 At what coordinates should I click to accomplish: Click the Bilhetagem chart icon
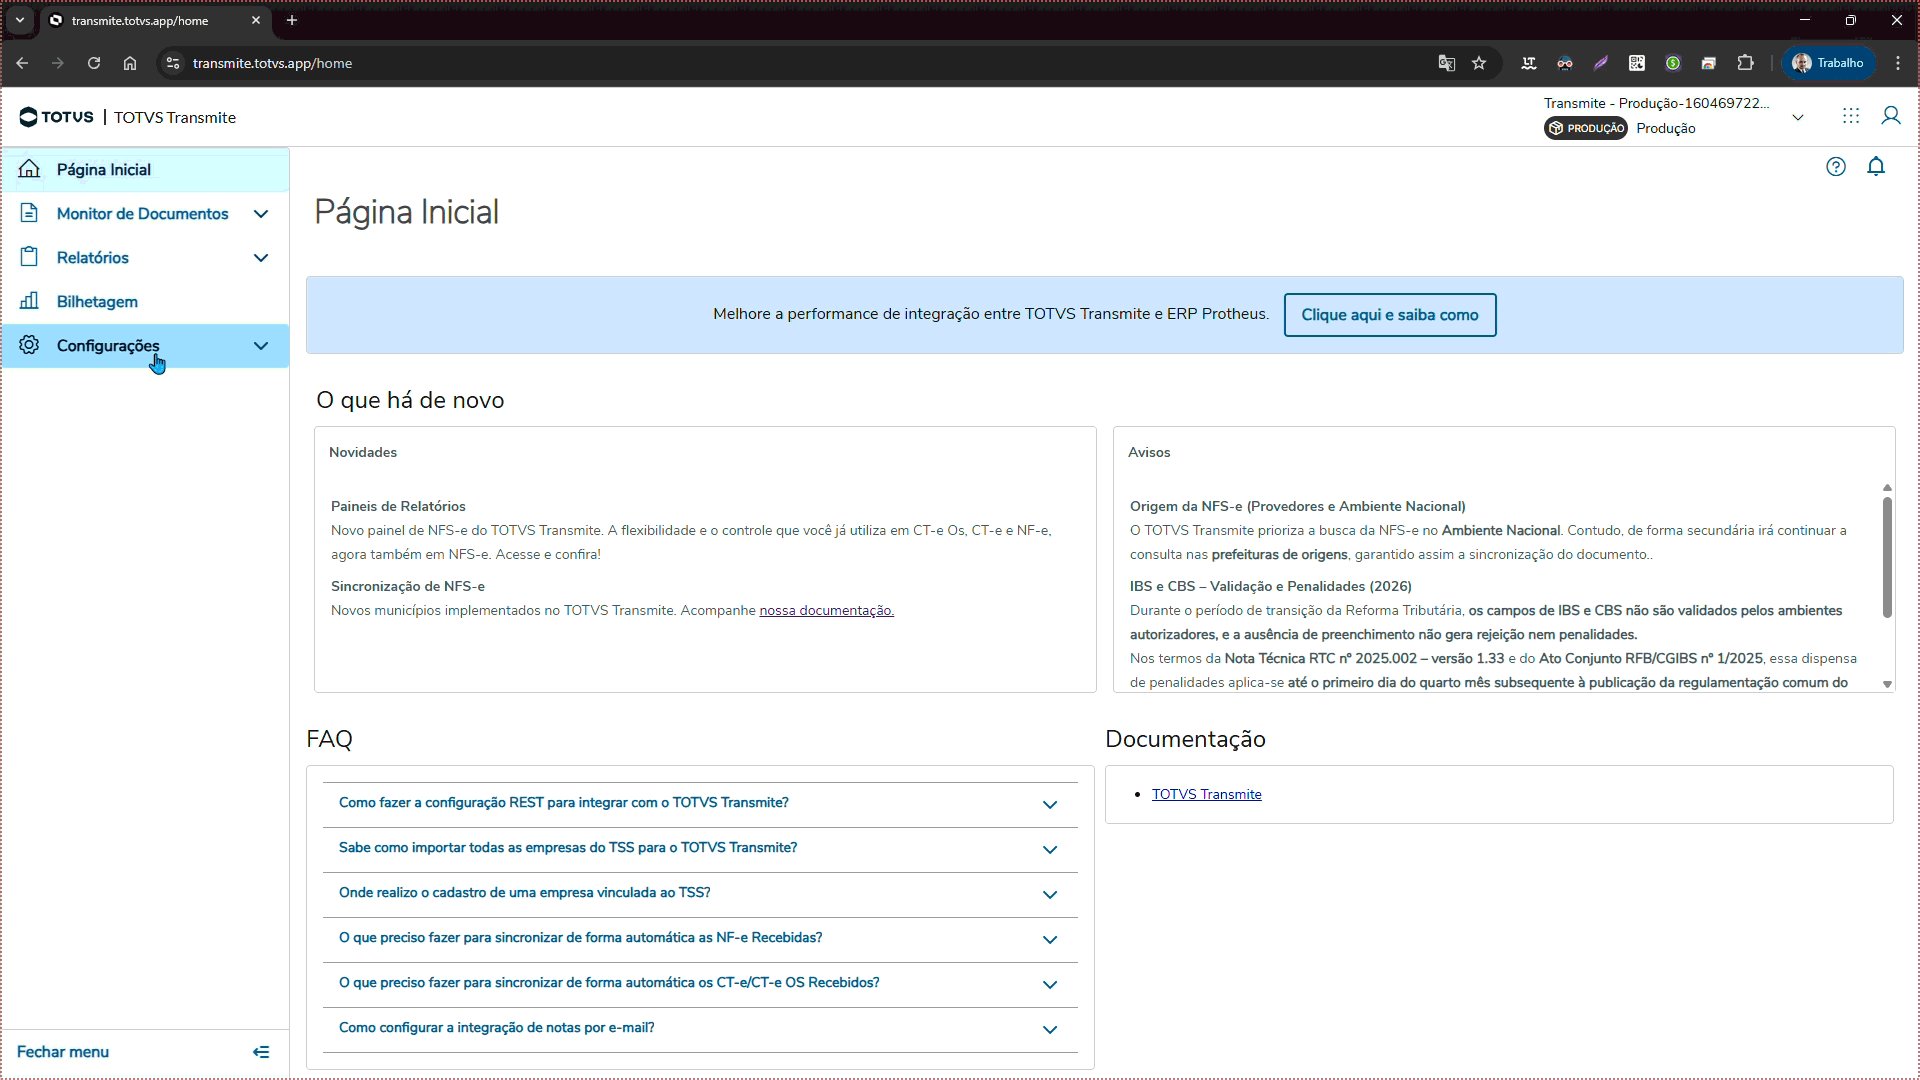tap(29, 301)
